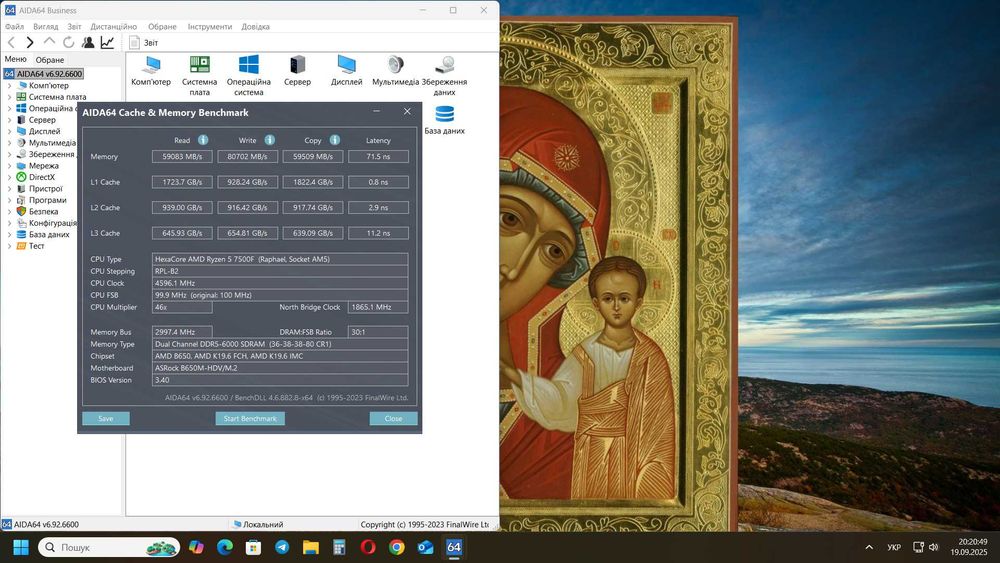Expand the Програми tree node
This screenshot has height=563, width=1000.
tap(10, 200)
